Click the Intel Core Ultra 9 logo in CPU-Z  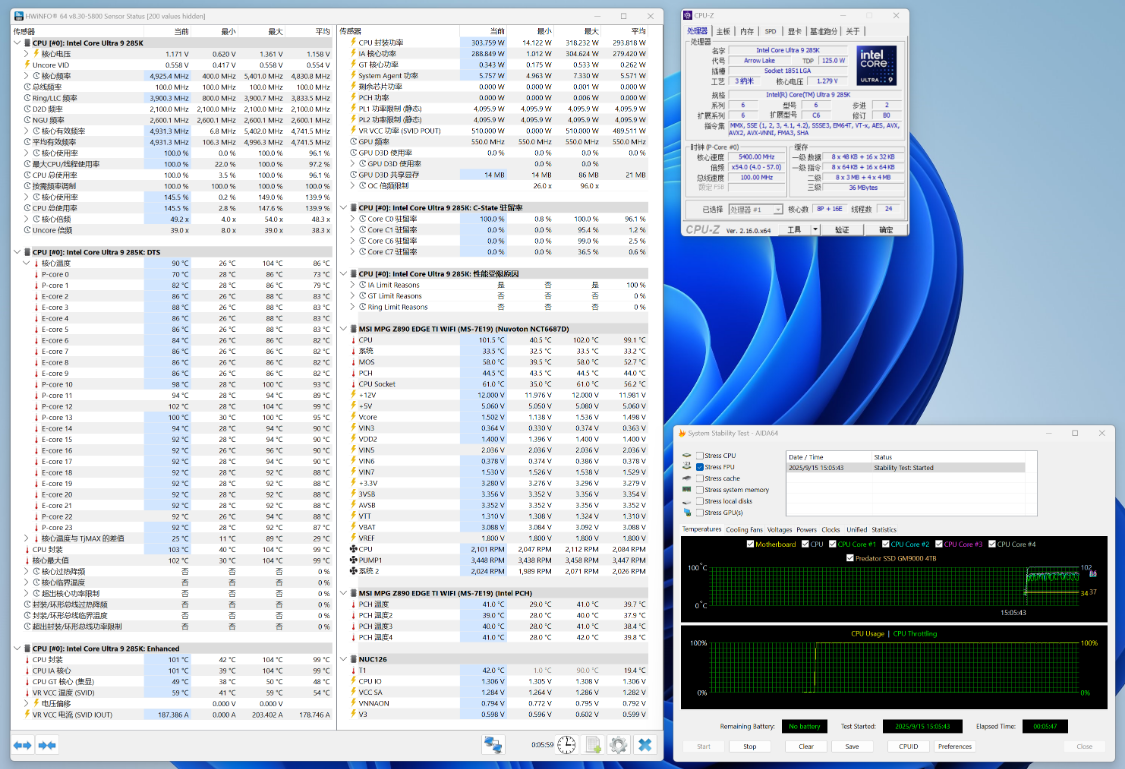pyautogui.click(x=875, y=63)
